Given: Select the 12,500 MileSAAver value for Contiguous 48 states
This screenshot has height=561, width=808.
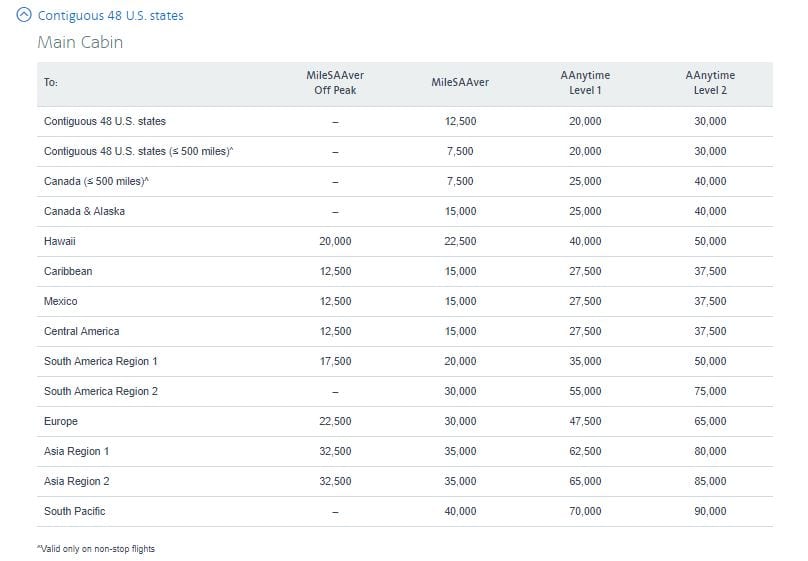Looking at the screenshot, I should click(x=460, y=122).
